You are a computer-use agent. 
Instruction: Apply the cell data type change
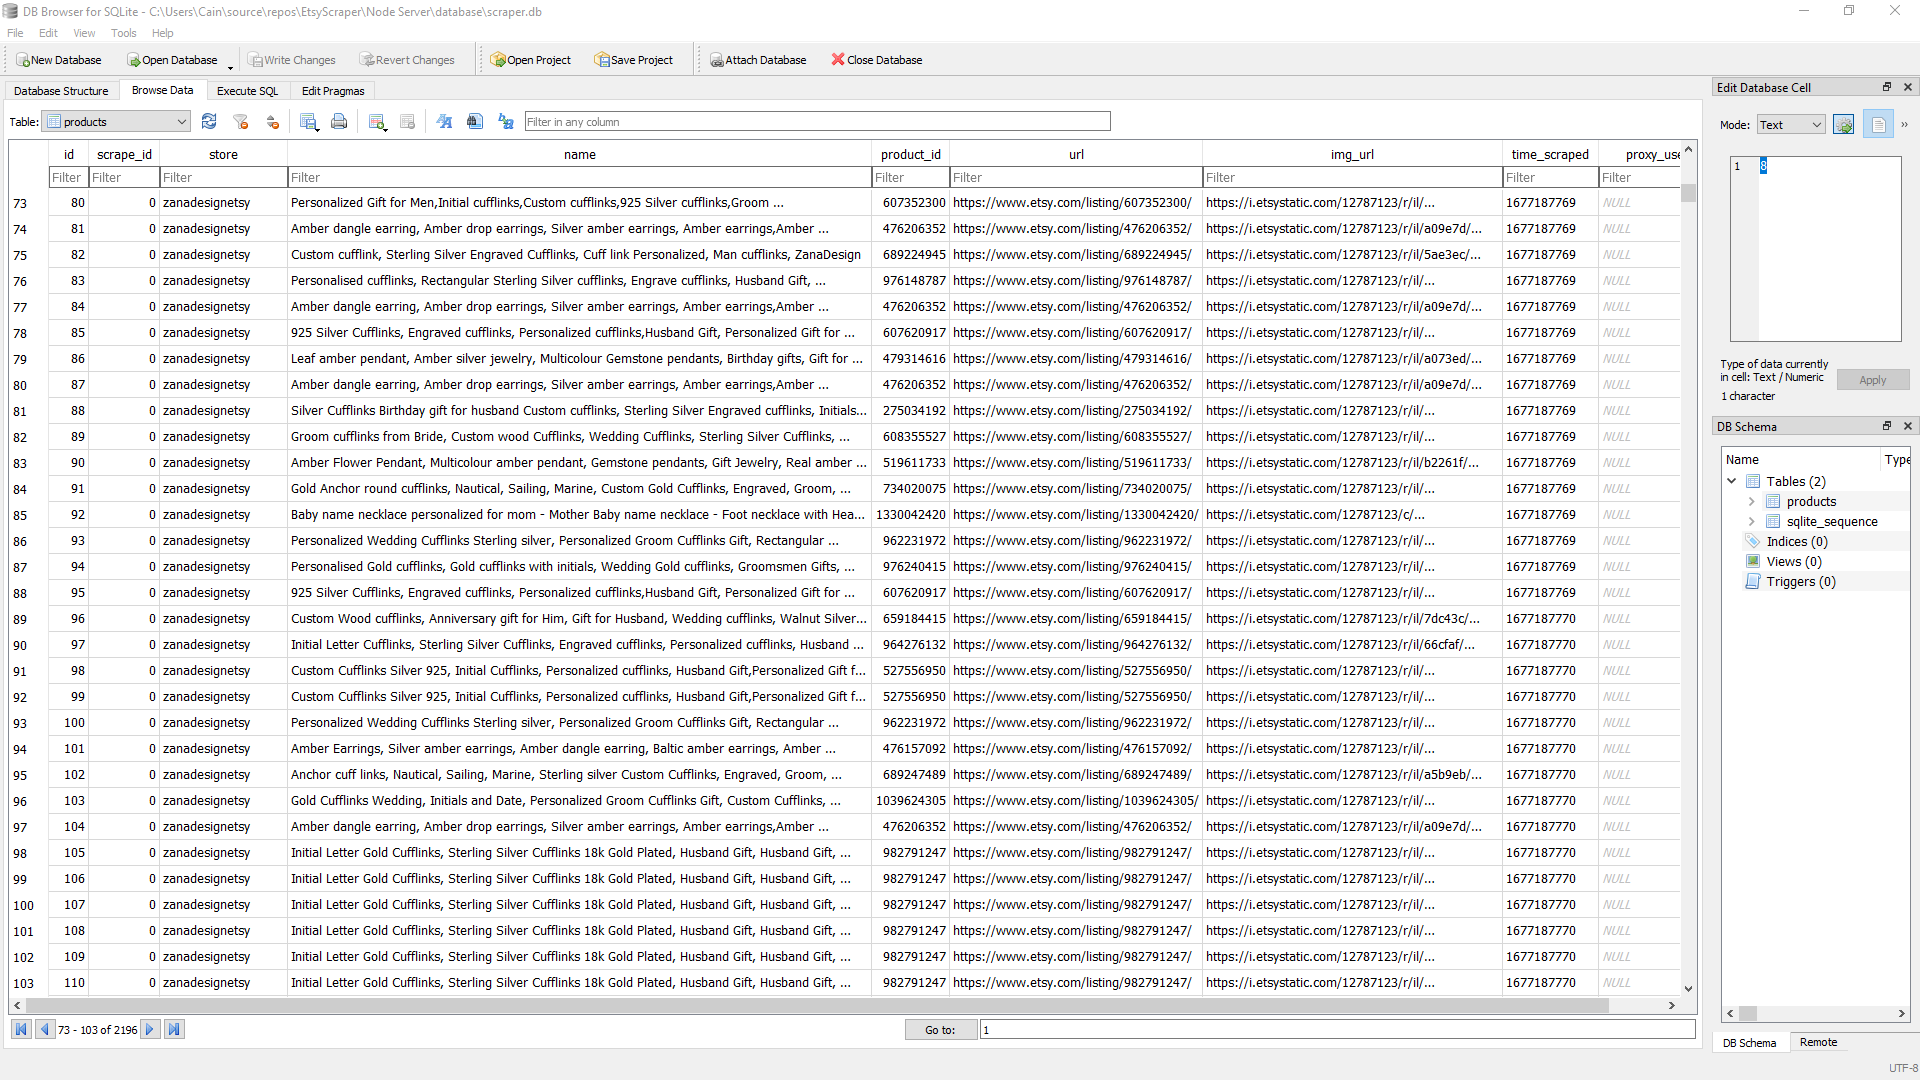click(x=1872, y=380)
